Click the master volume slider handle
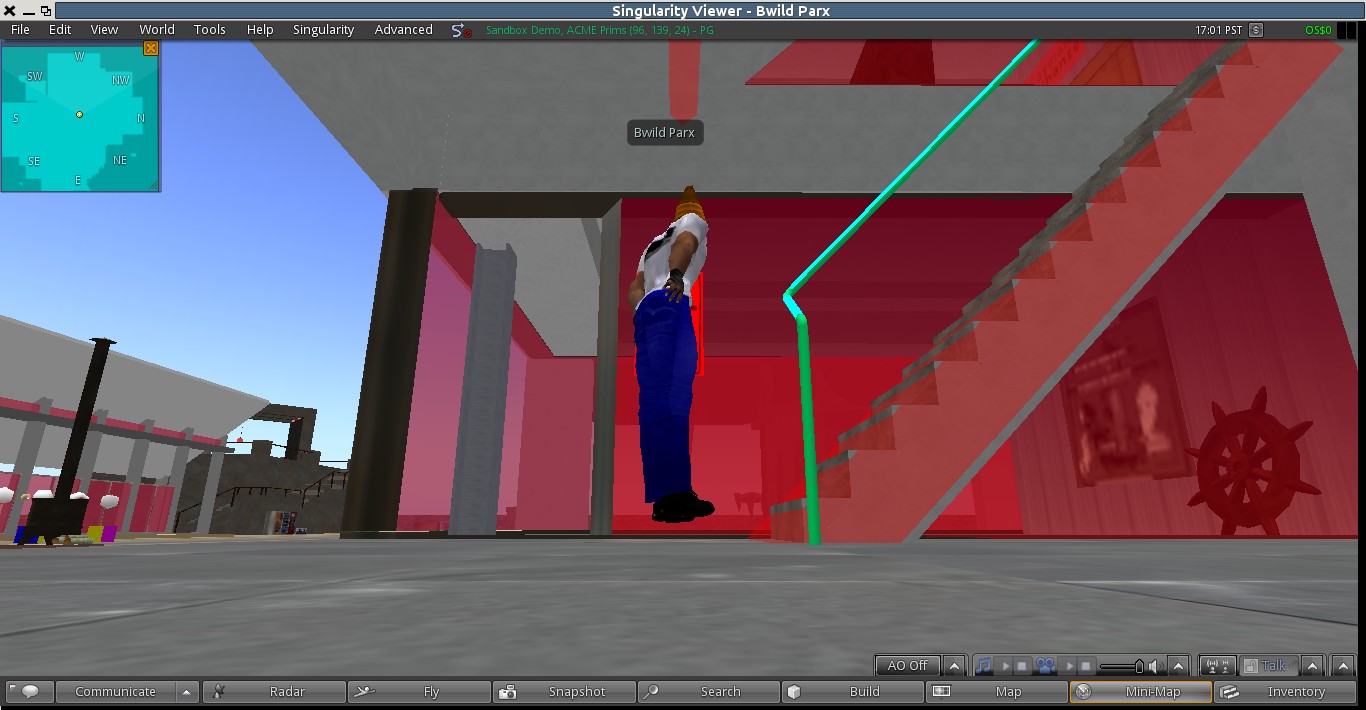 pyautogui.click(x=1139, y=666)
